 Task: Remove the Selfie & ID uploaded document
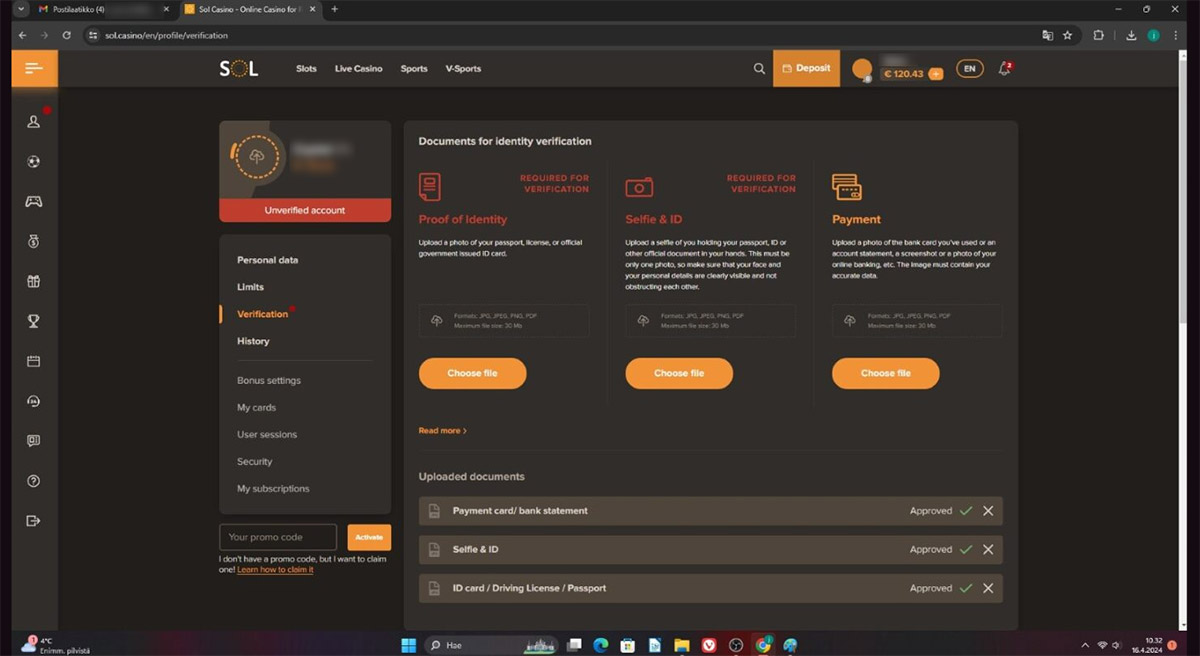tap(988, 549)
